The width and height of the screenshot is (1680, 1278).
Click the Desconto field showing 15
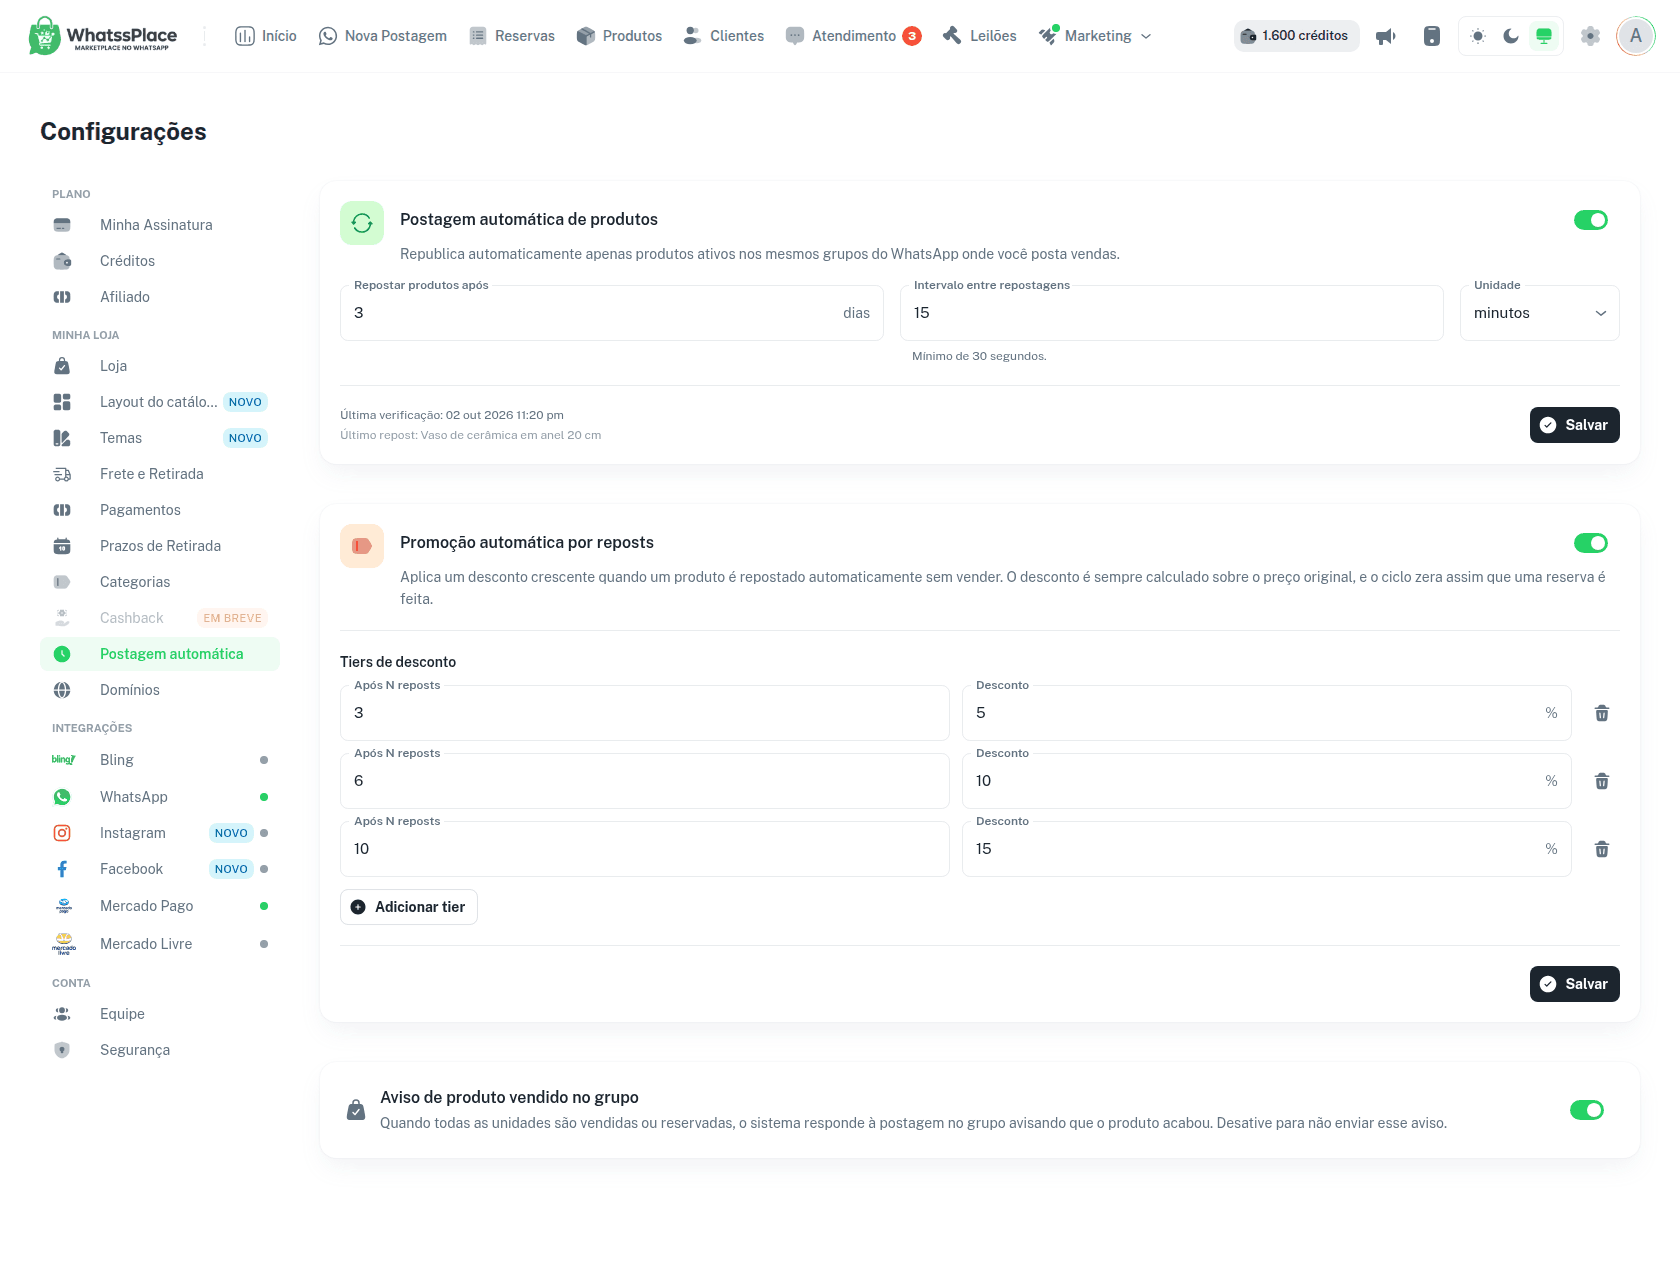(1267, 849)
